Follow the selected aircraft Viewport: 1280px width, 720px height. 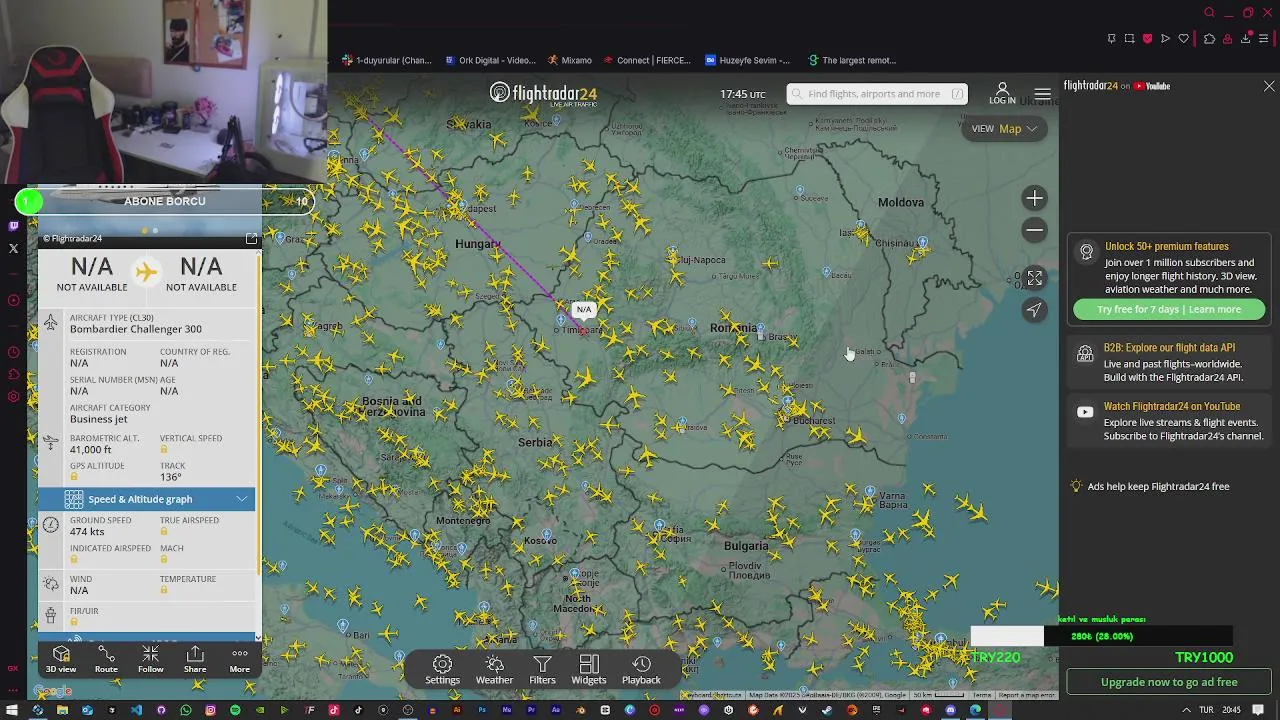click(x=150, y=659)
